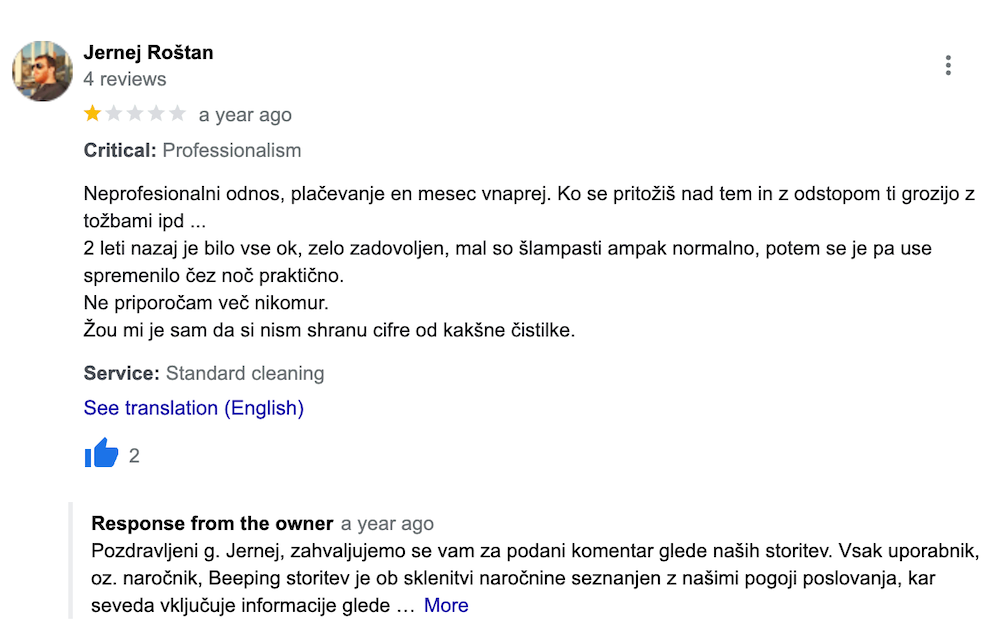
Task: Click See translation (English) link
Action: 194,408
